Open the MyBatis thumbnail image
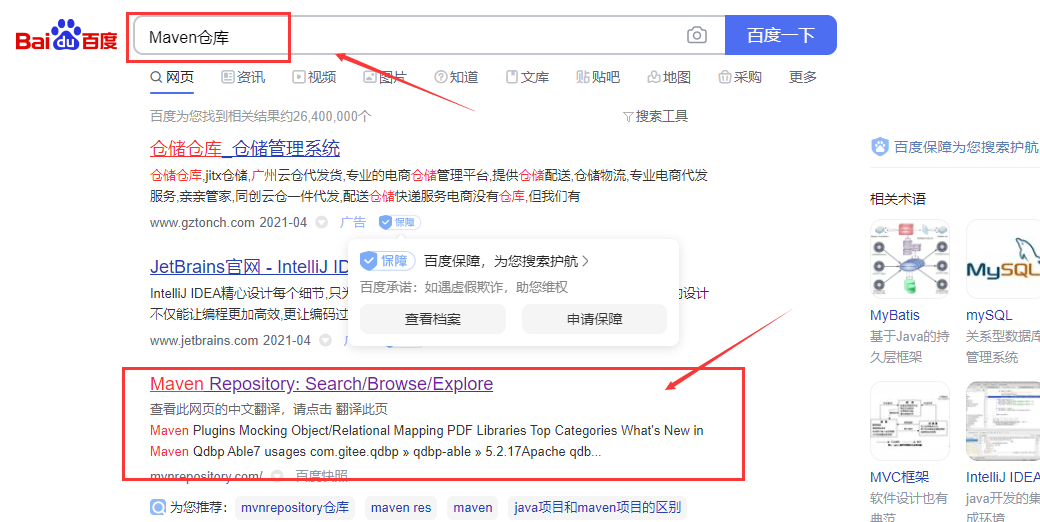This screenshot has height=522, width=1040. coord(910,259)
